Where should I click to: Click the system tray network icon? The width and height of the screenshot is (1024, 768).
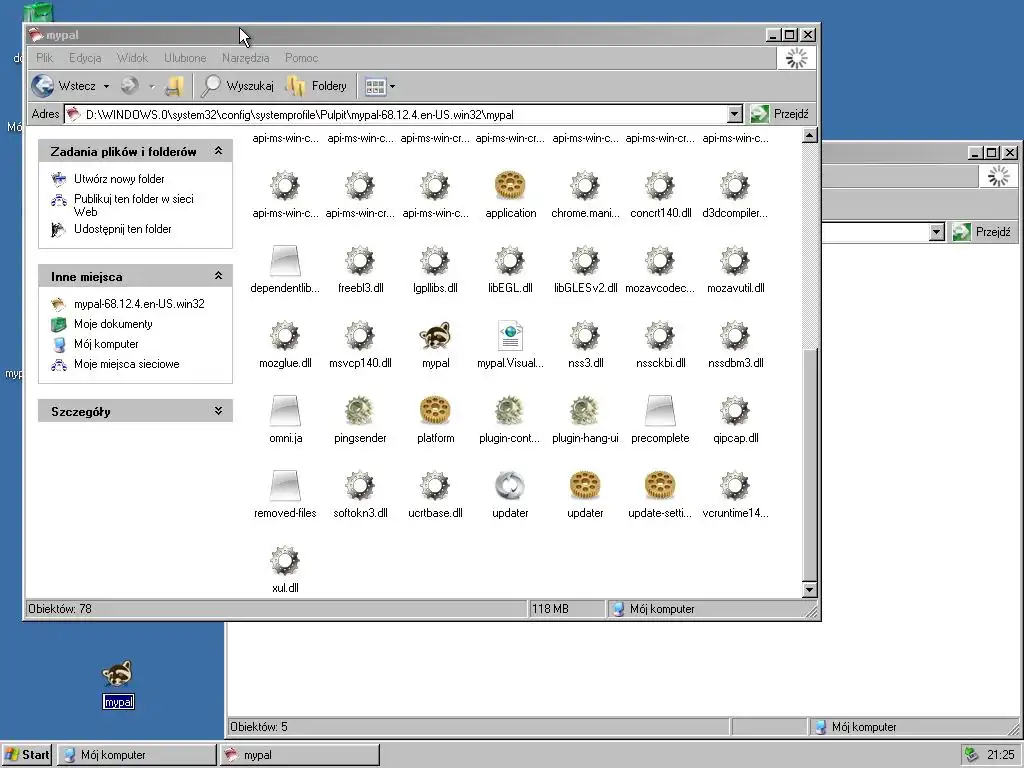(x=972, y=754)
